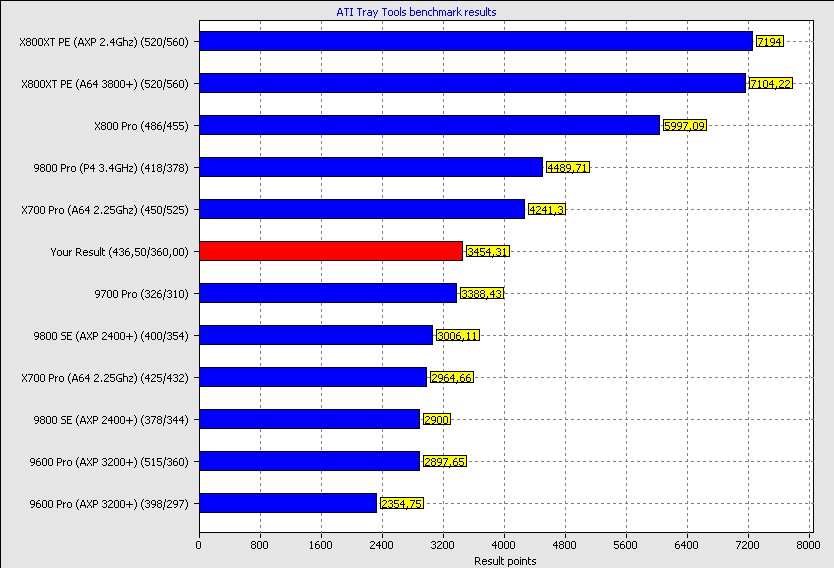The height and width of the screenshot is (568, 834).
Task: Click the 8000 axis tick label
Action: [808, 545]
